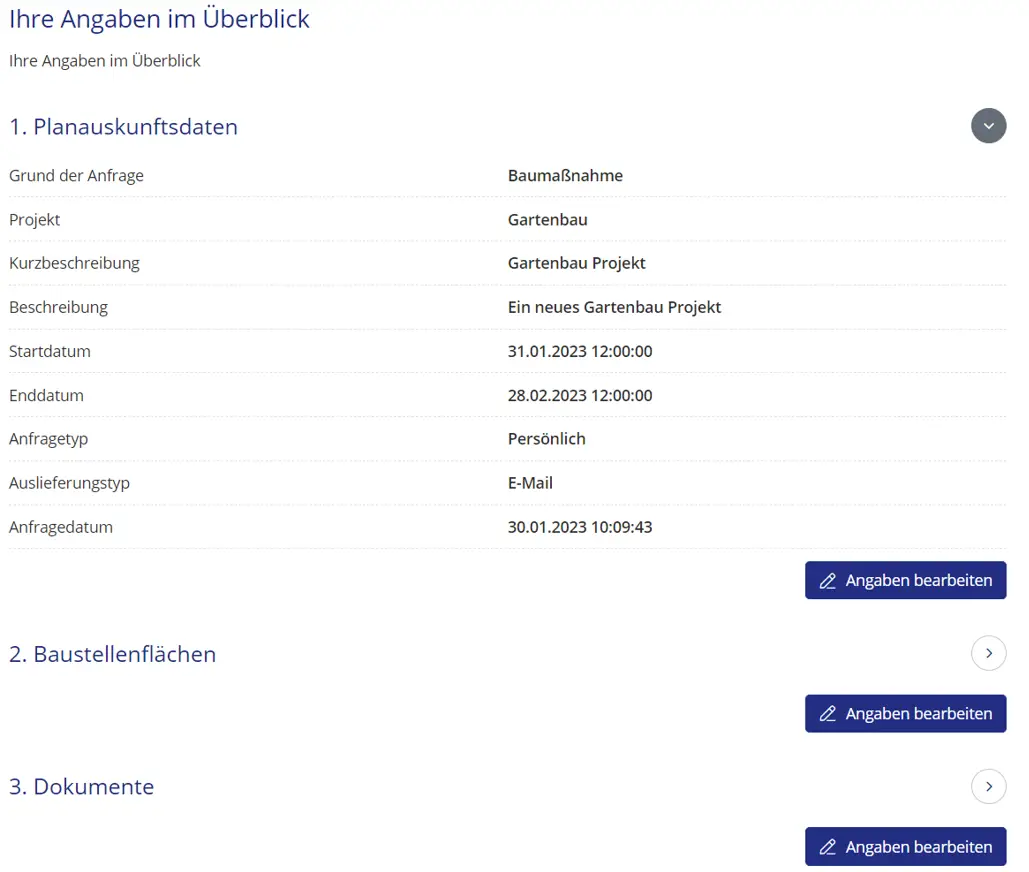Screen dimensions: 1029x872
Task: Select the section title 1. Planauskunftsdaten
Action: click(123, 126)
